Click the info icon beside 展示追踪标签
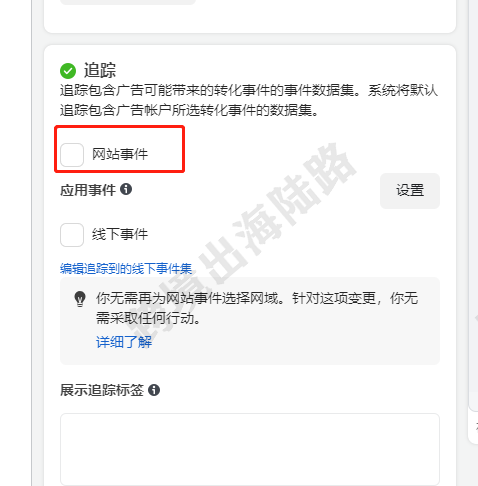 coord(154,390)
